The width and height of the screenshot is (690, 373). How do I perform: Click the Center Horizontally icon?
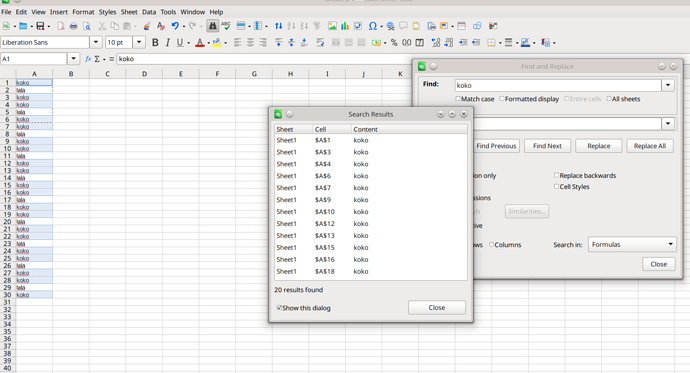[250, 43]
